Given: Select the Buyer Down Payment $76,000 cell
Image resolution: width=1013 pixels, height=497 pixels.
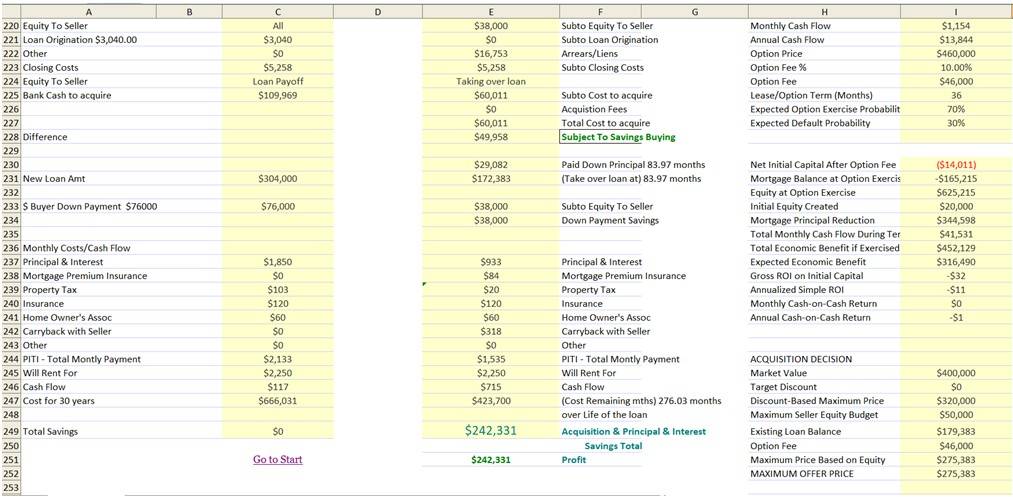Looking at the screenshot, I should pyautogui.click(x=278, y=206).
